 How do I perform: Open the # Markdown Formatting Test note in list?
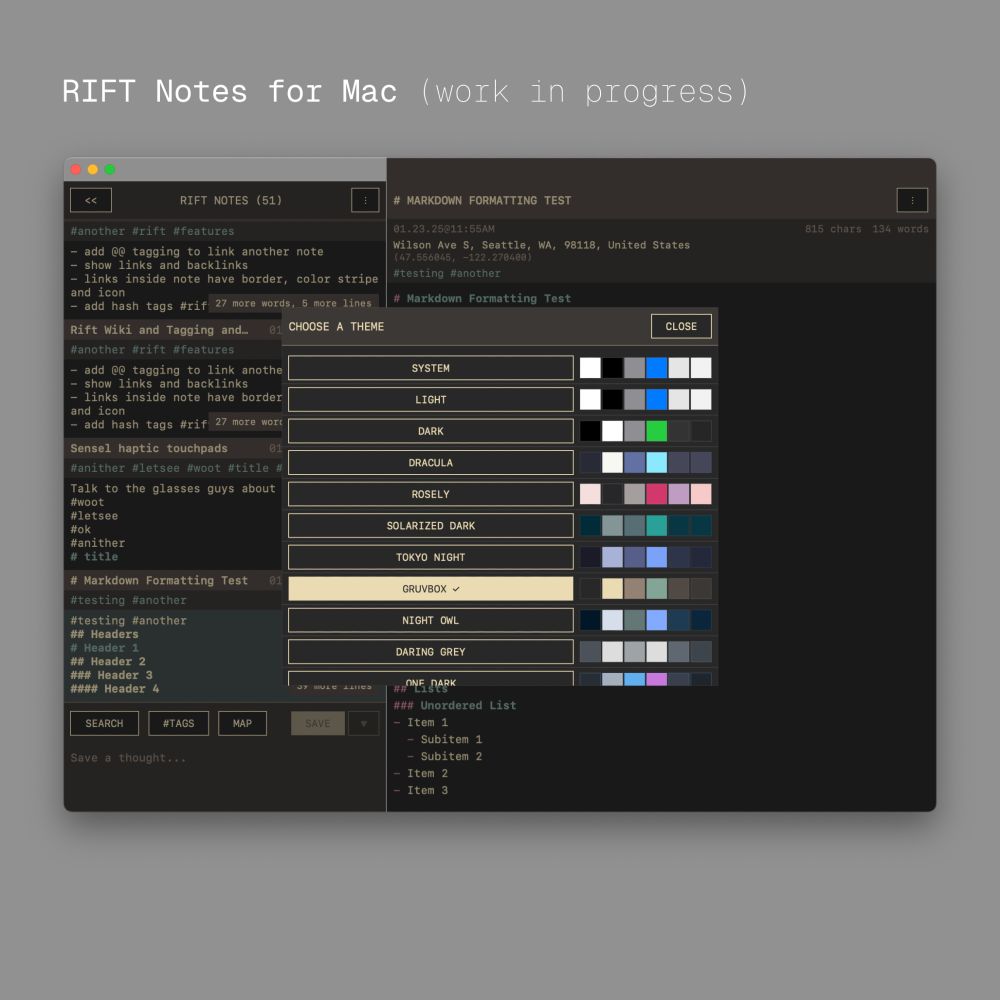[x=159, y=580]
